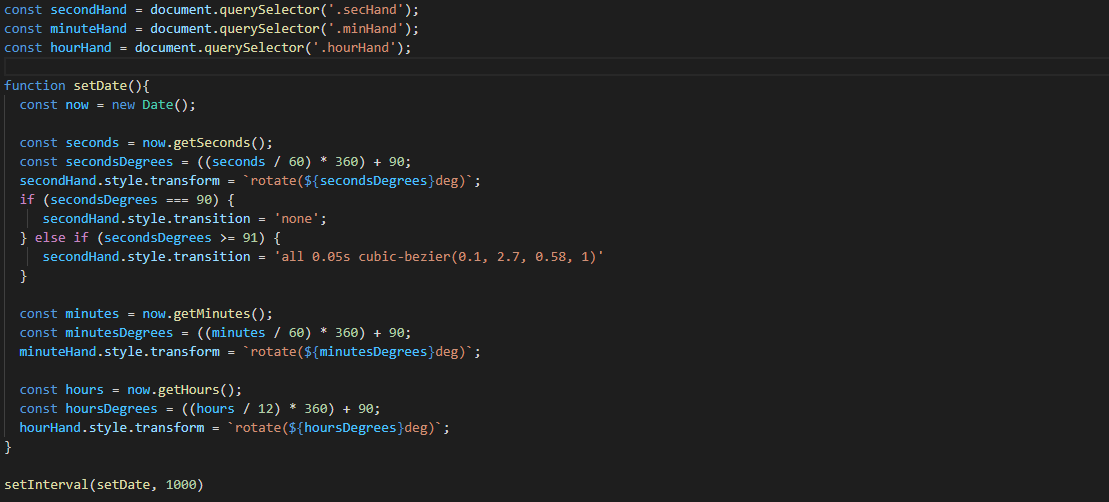
Task: Click the 'function' keyword
Action: point(35,86)
